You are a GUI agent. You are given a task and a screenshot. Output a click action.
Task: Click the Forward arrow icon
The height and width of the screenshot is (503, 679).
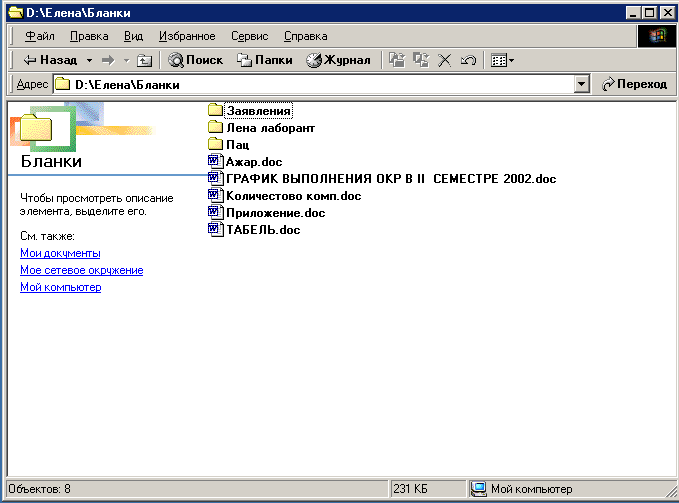[x=108, y=60]
